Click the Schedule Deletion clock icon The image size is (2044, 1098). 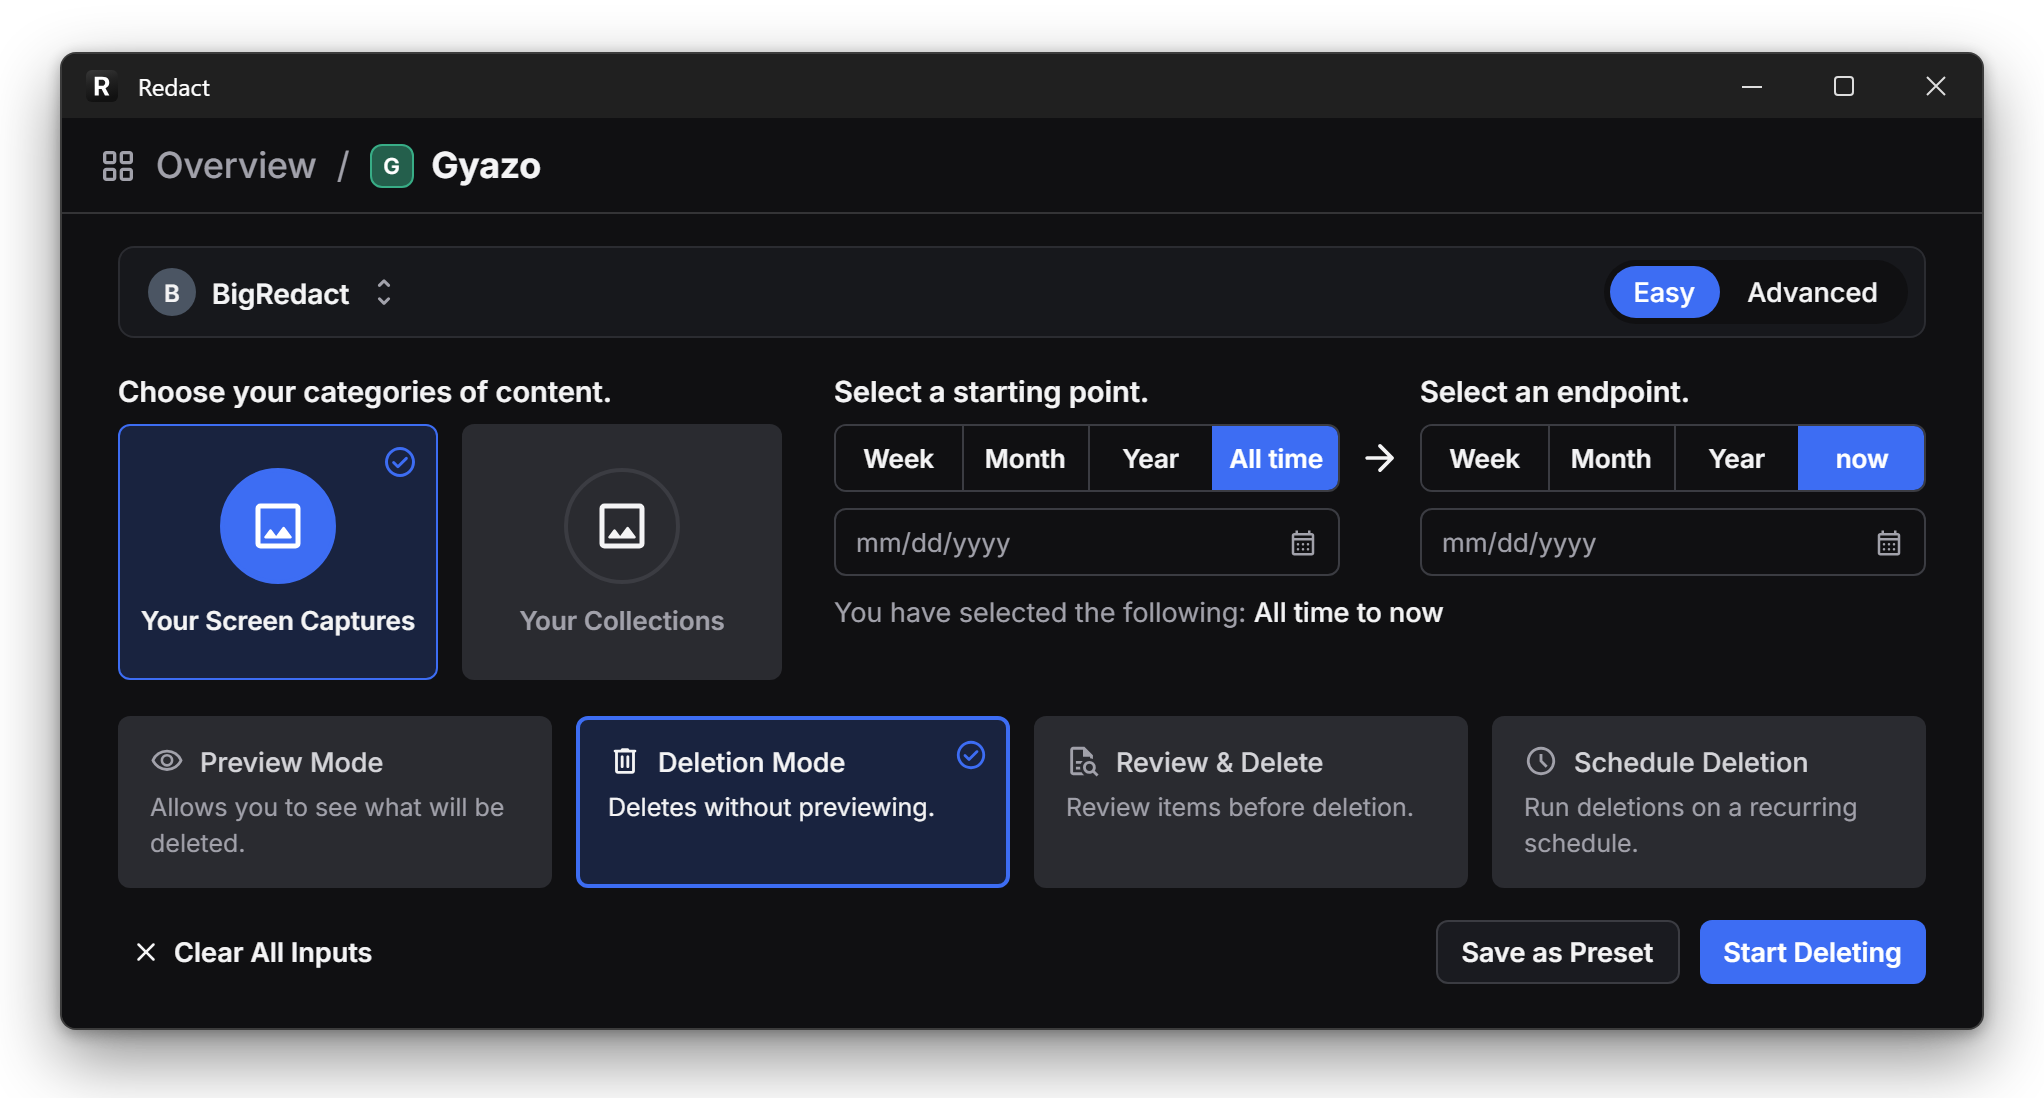[1541, 761]
